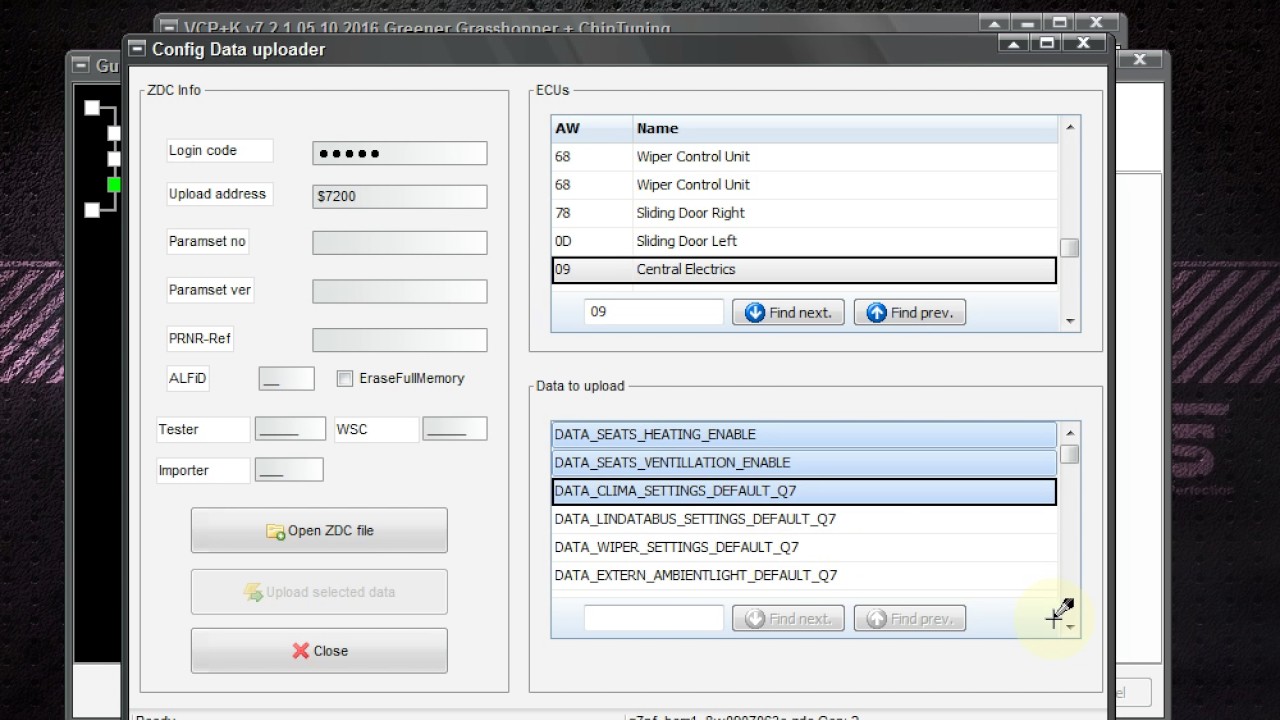Click the Find next blue arrow icon in ECUs
Image resolution: width=1280 pixels, height=720 pixels.
tap(755, 313)
